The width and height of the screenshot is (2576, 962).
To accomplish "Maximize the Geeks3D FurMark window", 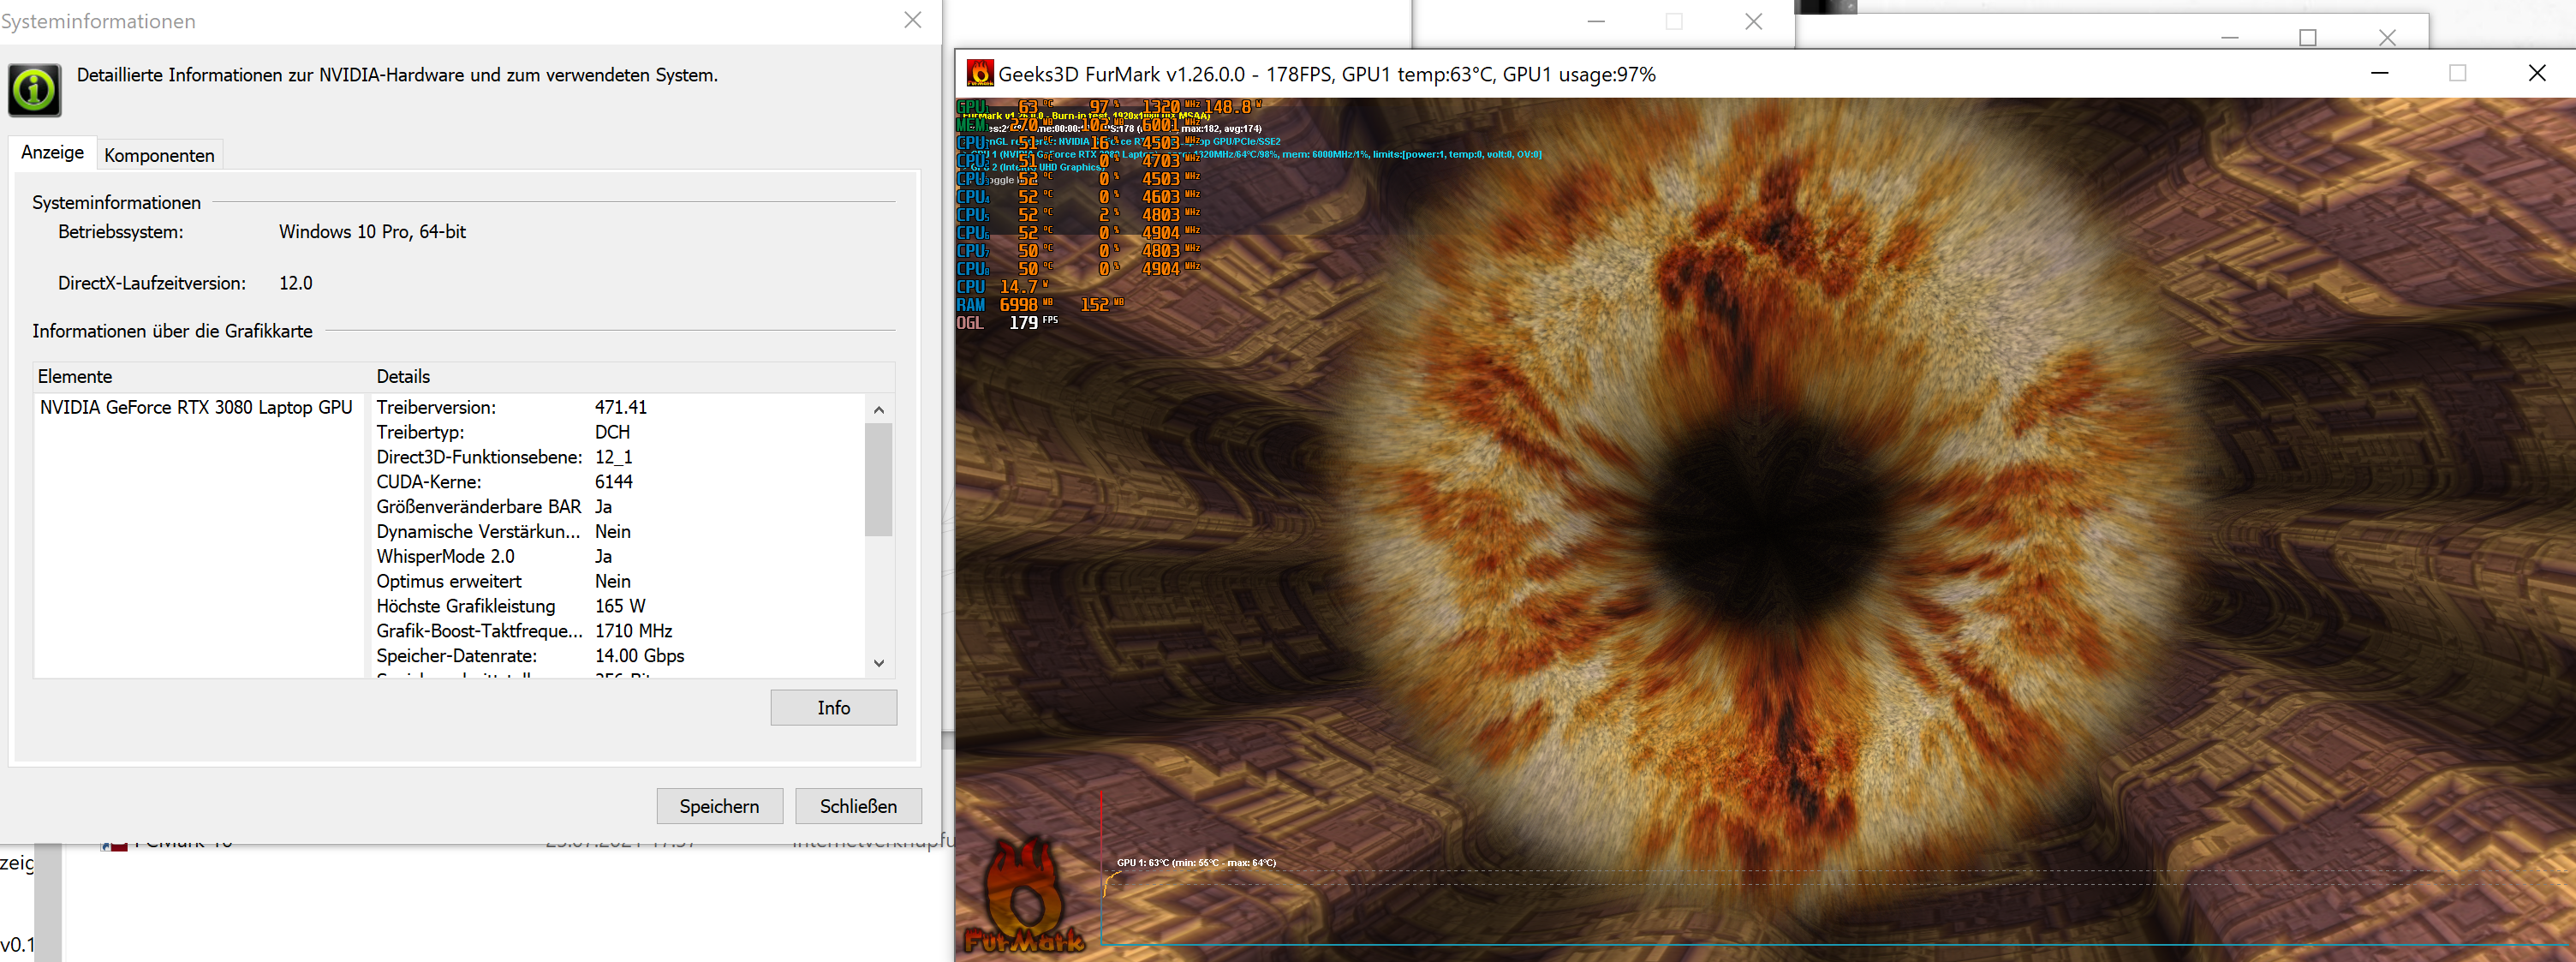I will pos(2457,74).
